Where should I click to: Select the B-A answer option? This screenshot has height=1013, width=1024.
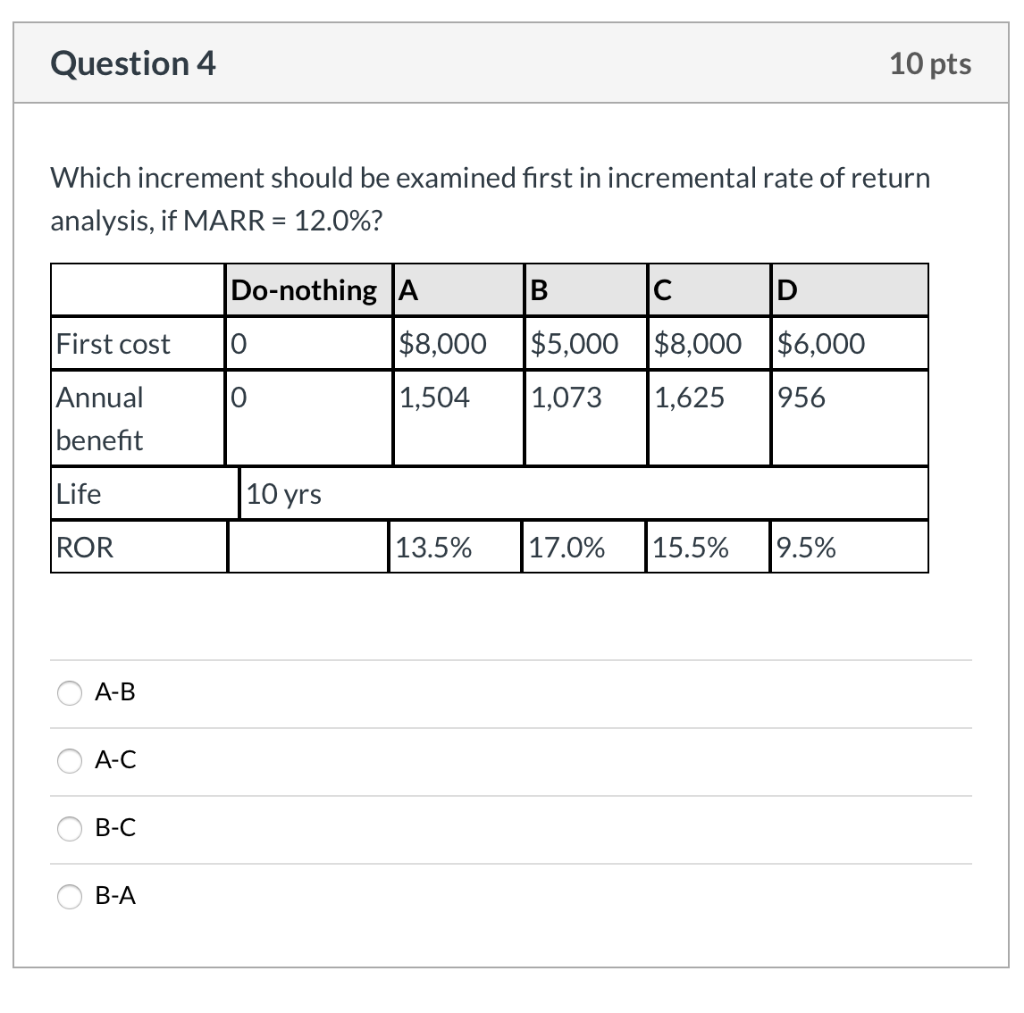coord(69,896)
